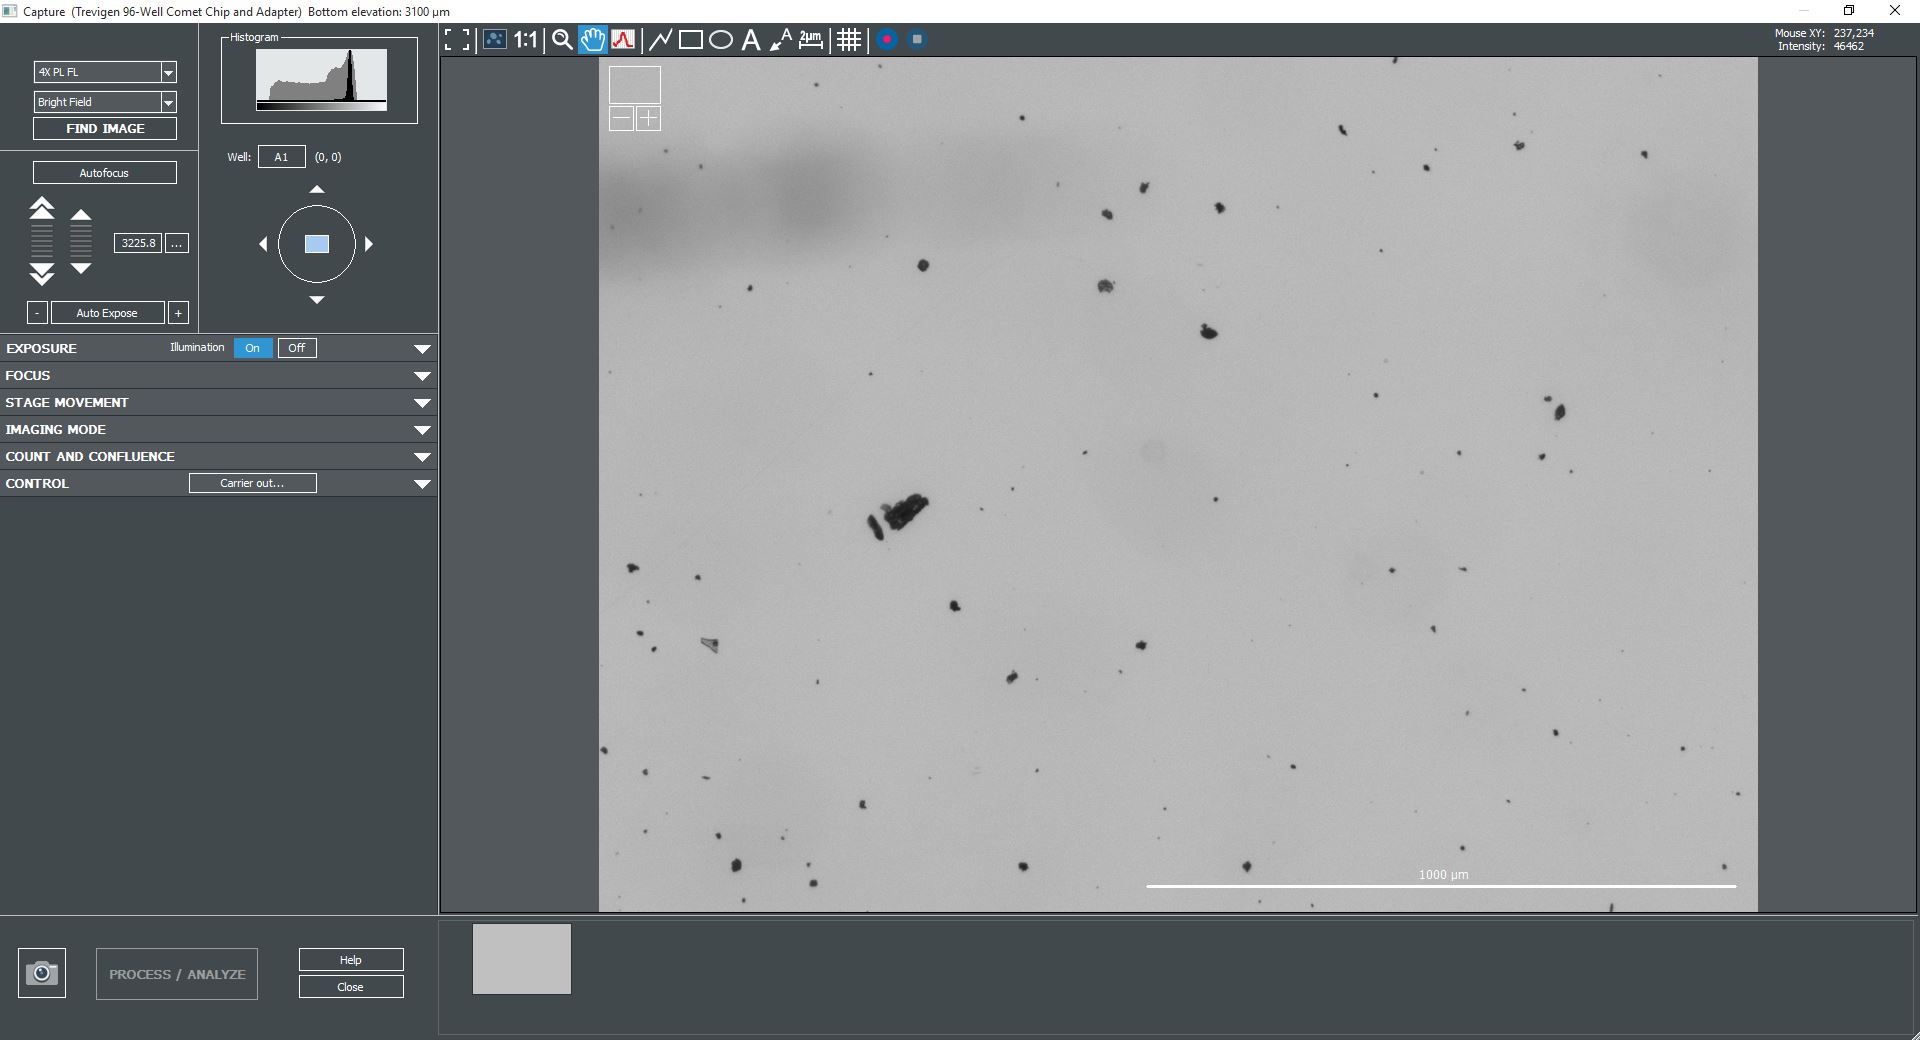
Task: Expand the STAGE MOVEMENT panel
Action: click(422, 403)
